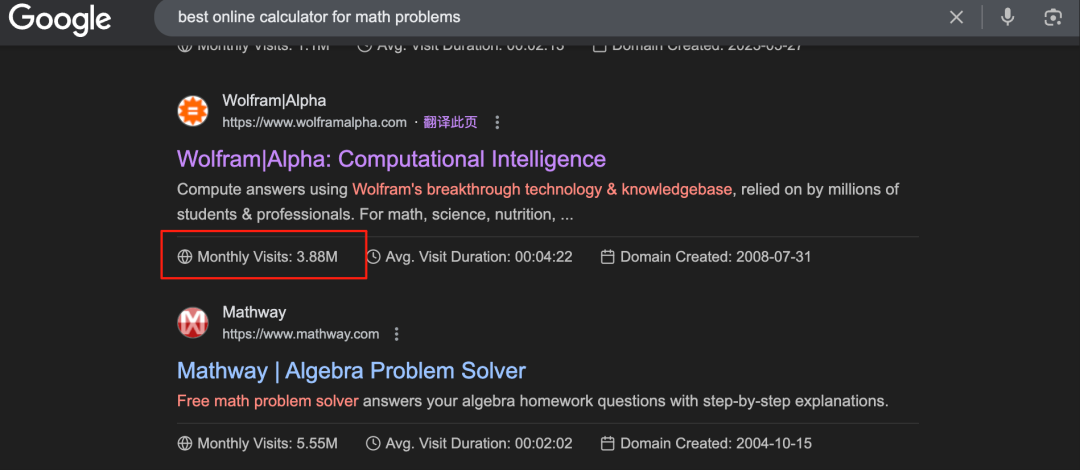Click the Mathway site favicon
This screenshot has height=470, width=1080.
click(x=192, y=322)
